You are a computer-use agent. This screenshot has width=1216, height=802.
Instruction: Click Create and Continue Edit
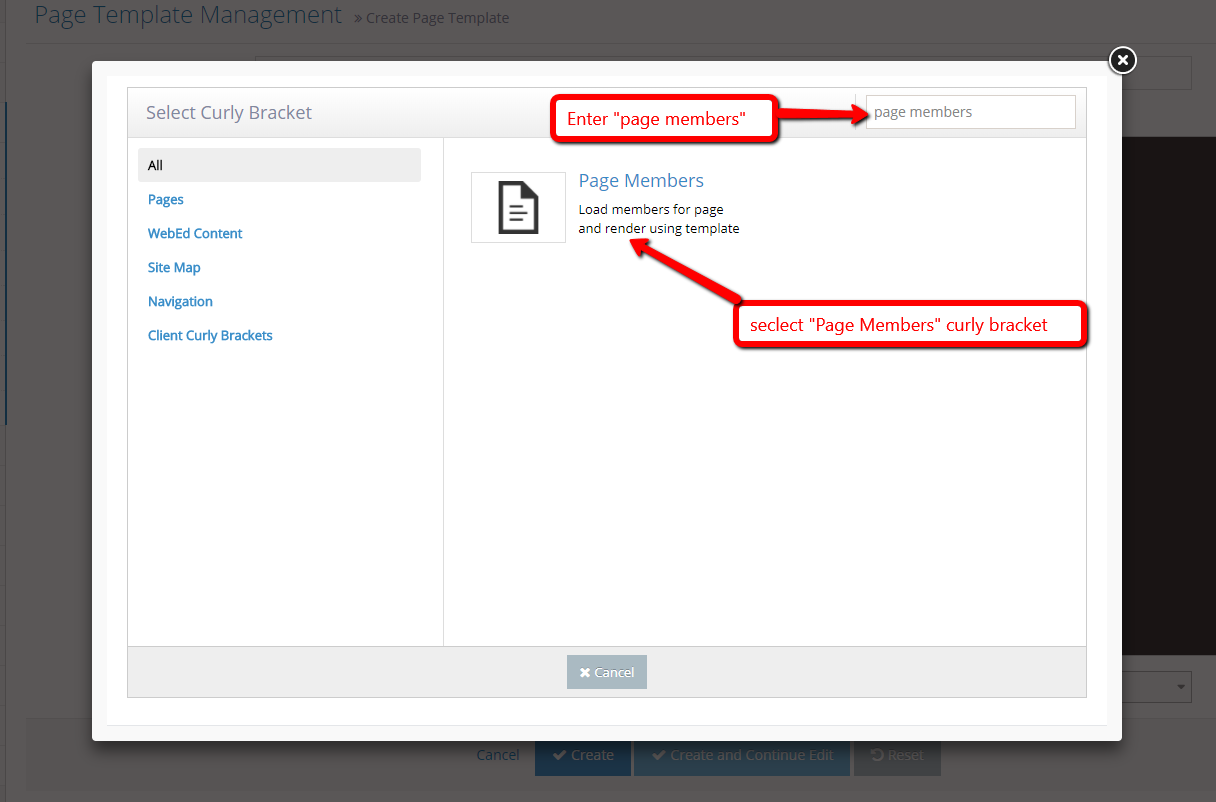coord(742,755)
